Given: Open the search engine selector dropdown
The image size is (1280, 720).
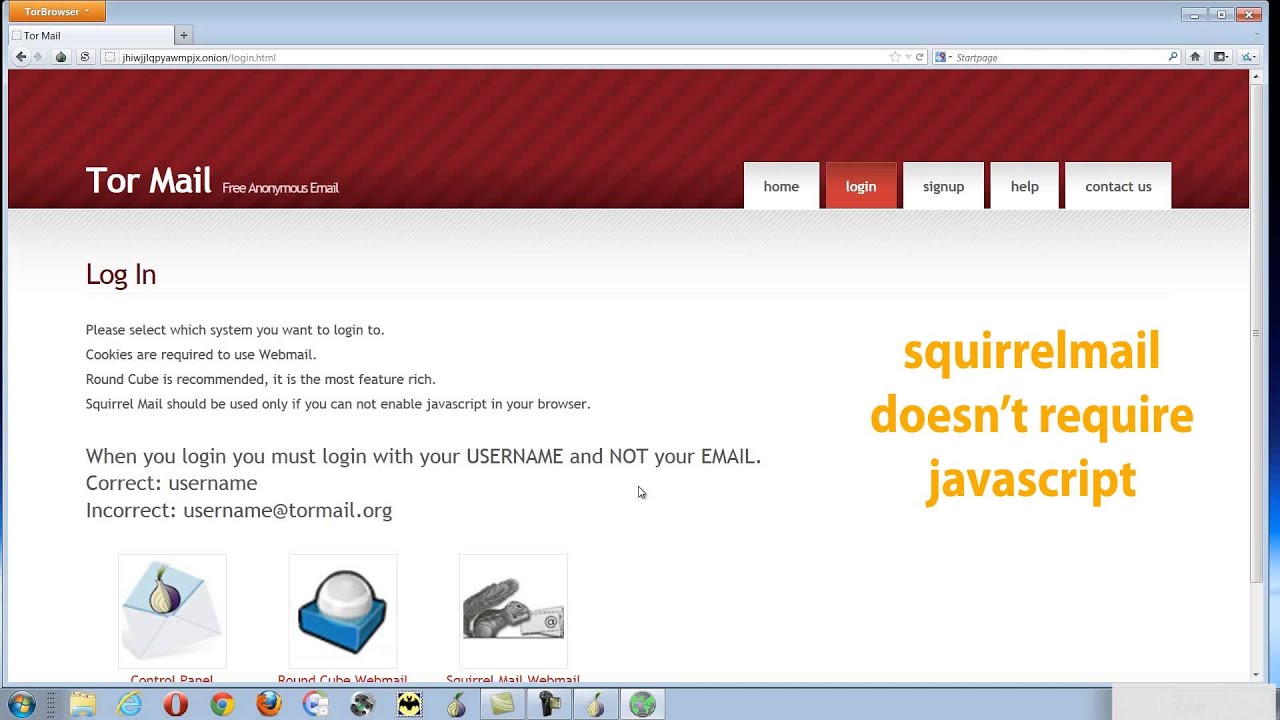Looking at the screenshot, I should click(942, 57).
